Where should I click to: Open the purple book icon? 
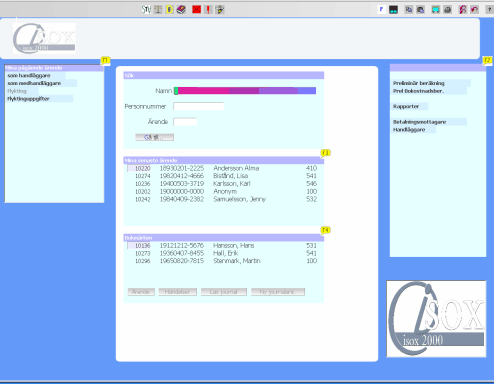181,9
